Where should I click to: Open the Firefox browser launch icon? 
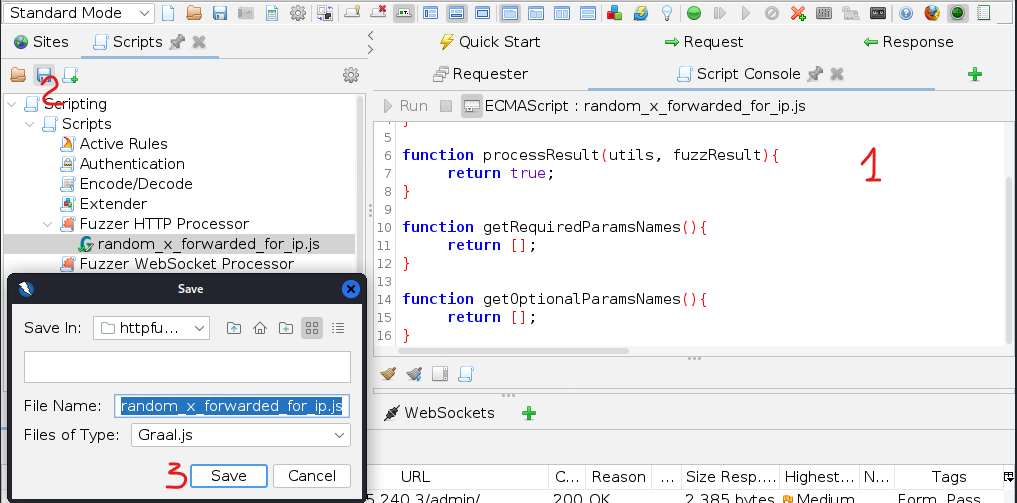point(932,13)
